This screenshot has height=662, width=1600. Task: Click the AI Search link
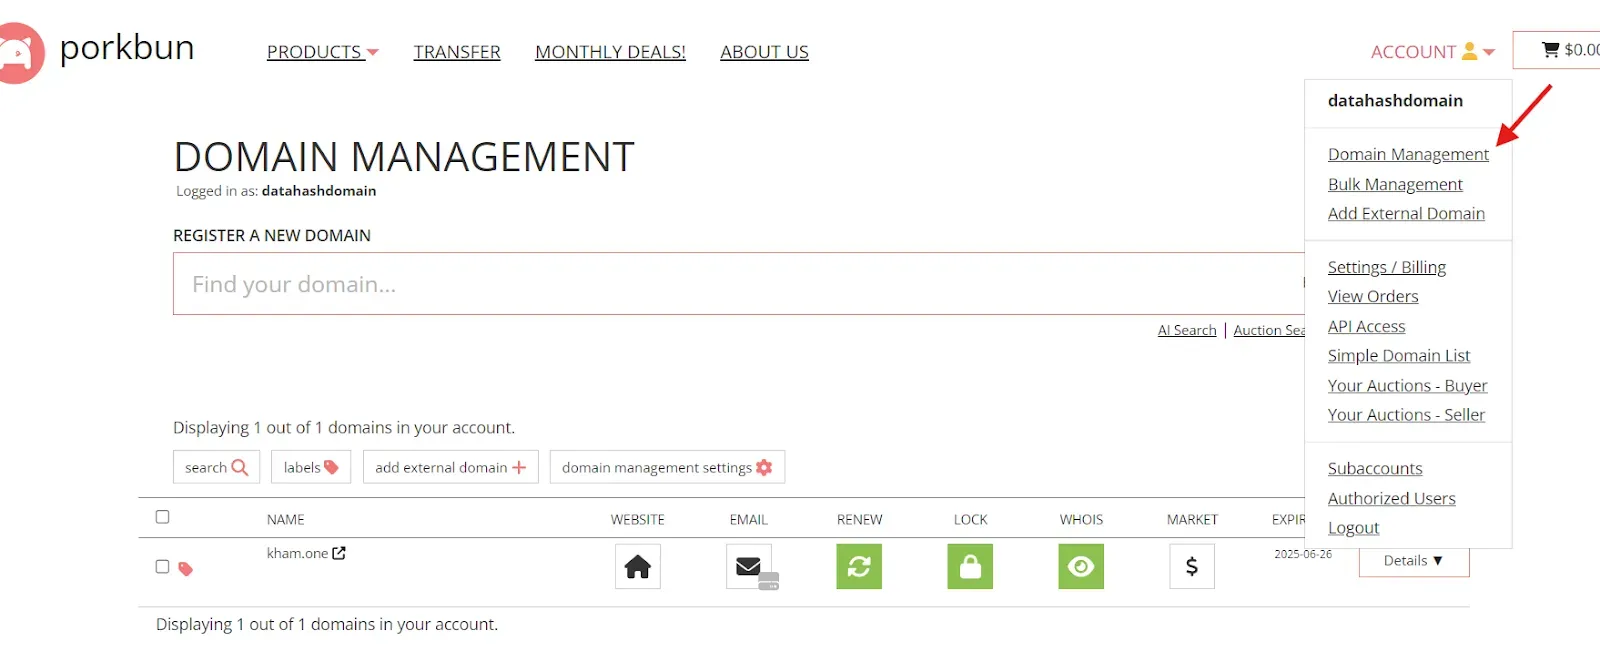[x=1187, y=330]
